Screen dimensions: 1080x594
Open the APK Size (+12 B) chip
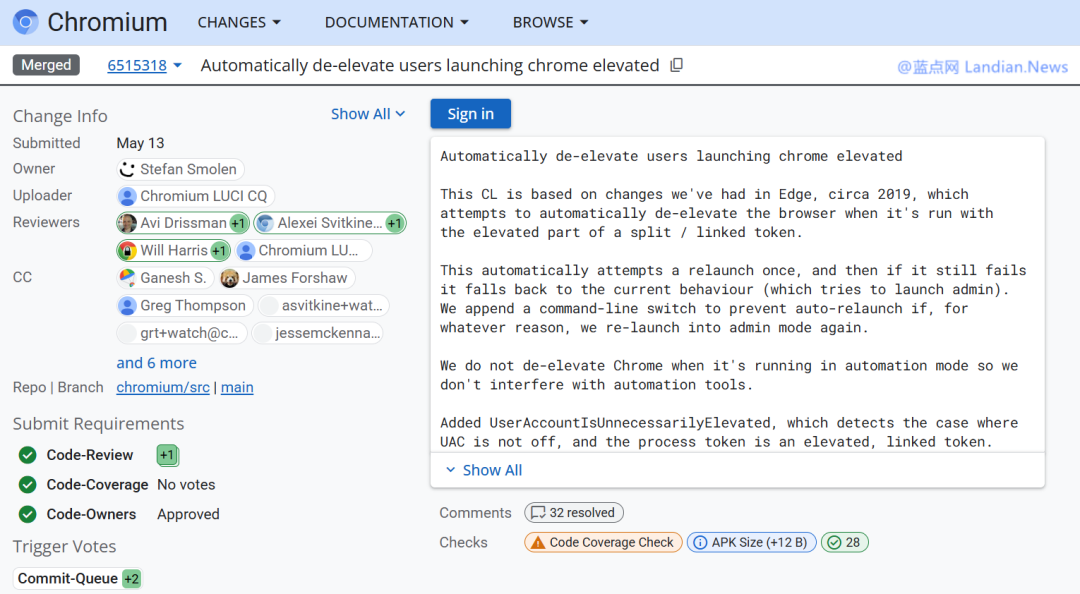click(x=751, y=543)
